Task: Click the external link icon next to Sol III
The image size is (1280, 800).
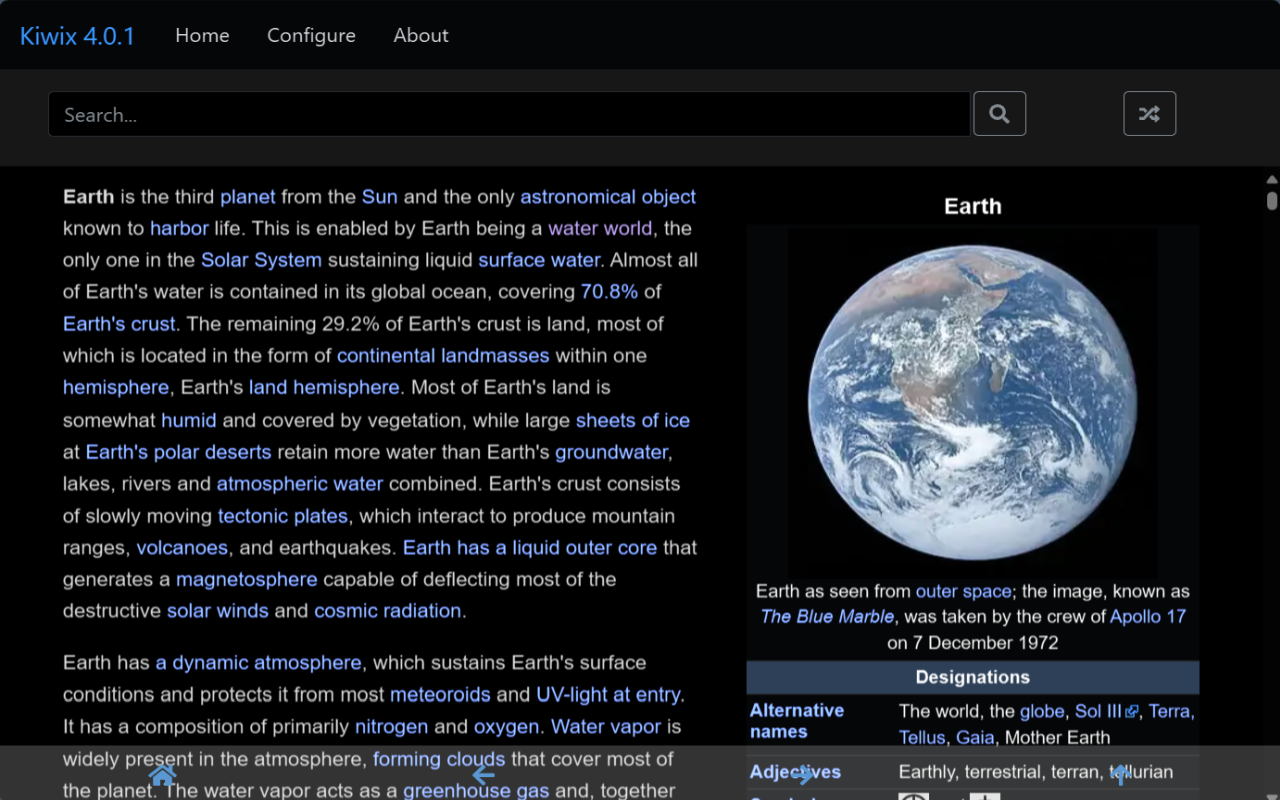Action: pos(1131,711)
